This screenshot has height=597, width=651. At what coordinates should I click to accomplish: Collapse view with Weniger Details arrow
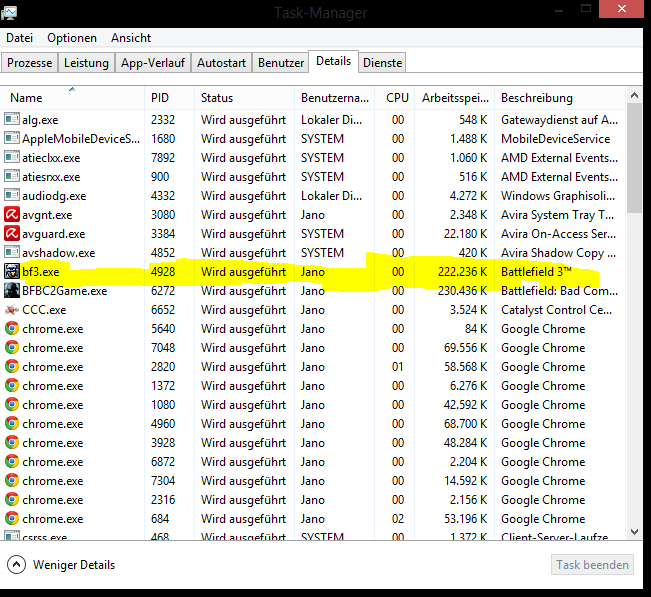pyautogui.click(x=16, y=565)
